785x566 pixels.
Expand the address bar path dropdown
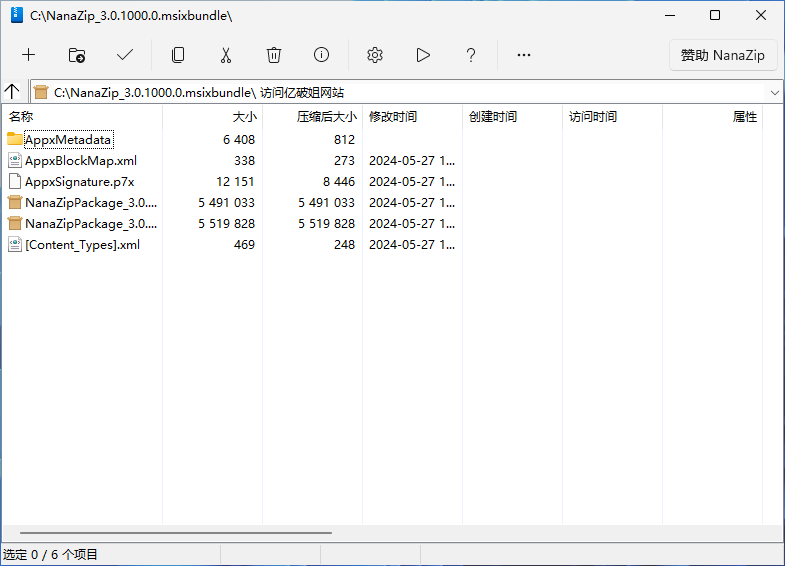tap(775, 92)
